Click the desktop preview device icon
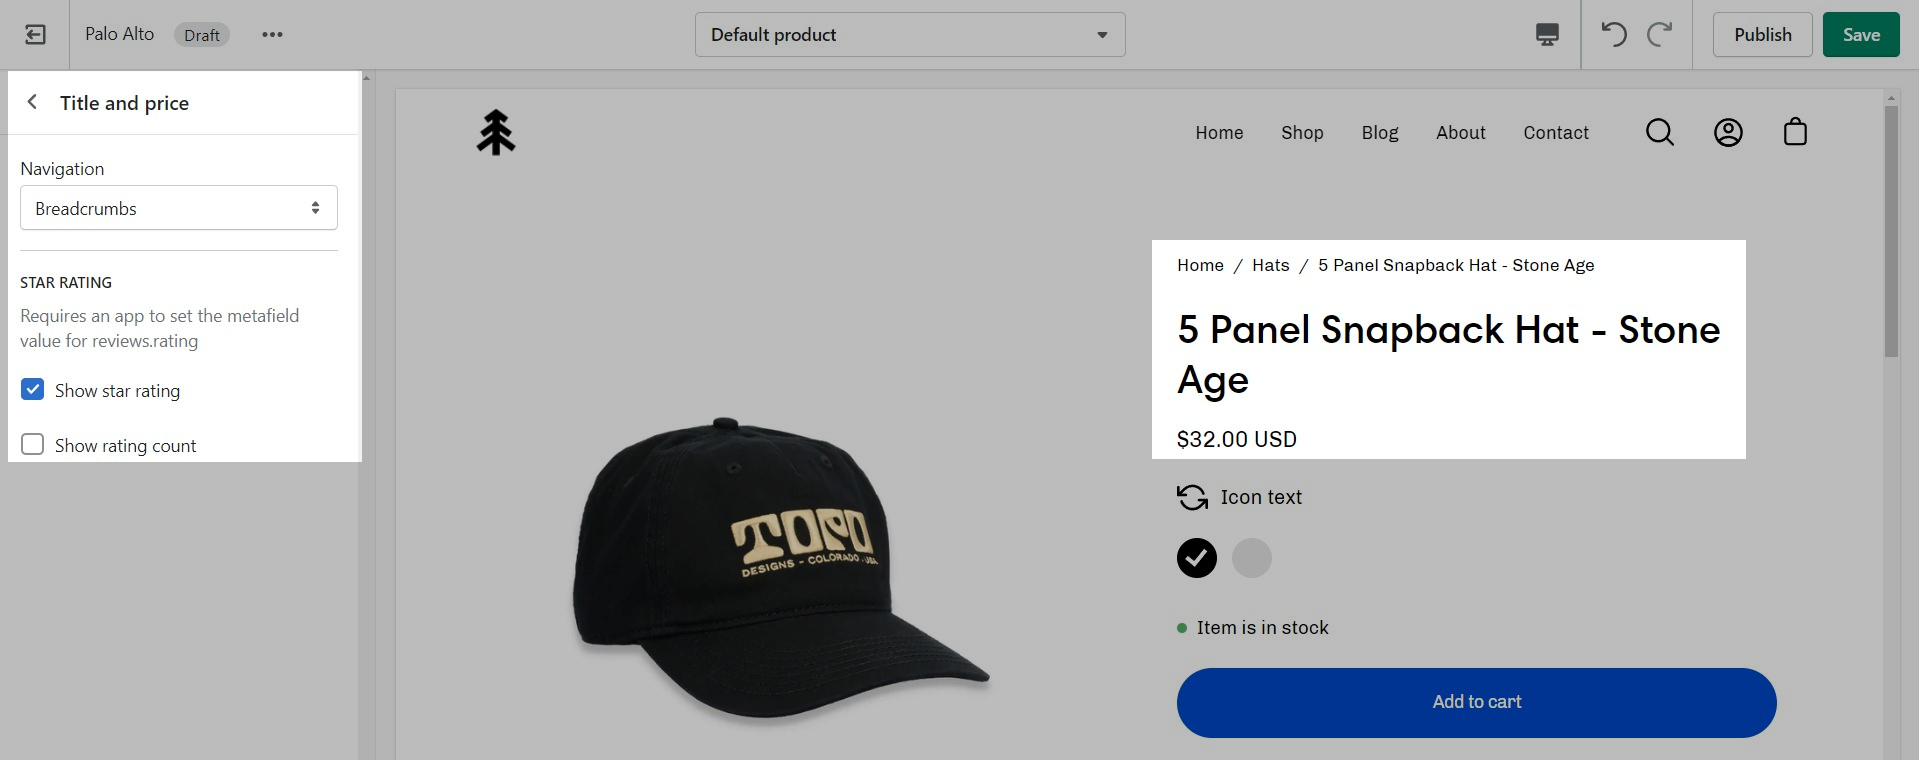The image size is (1919, 760). pos(1547,35)
